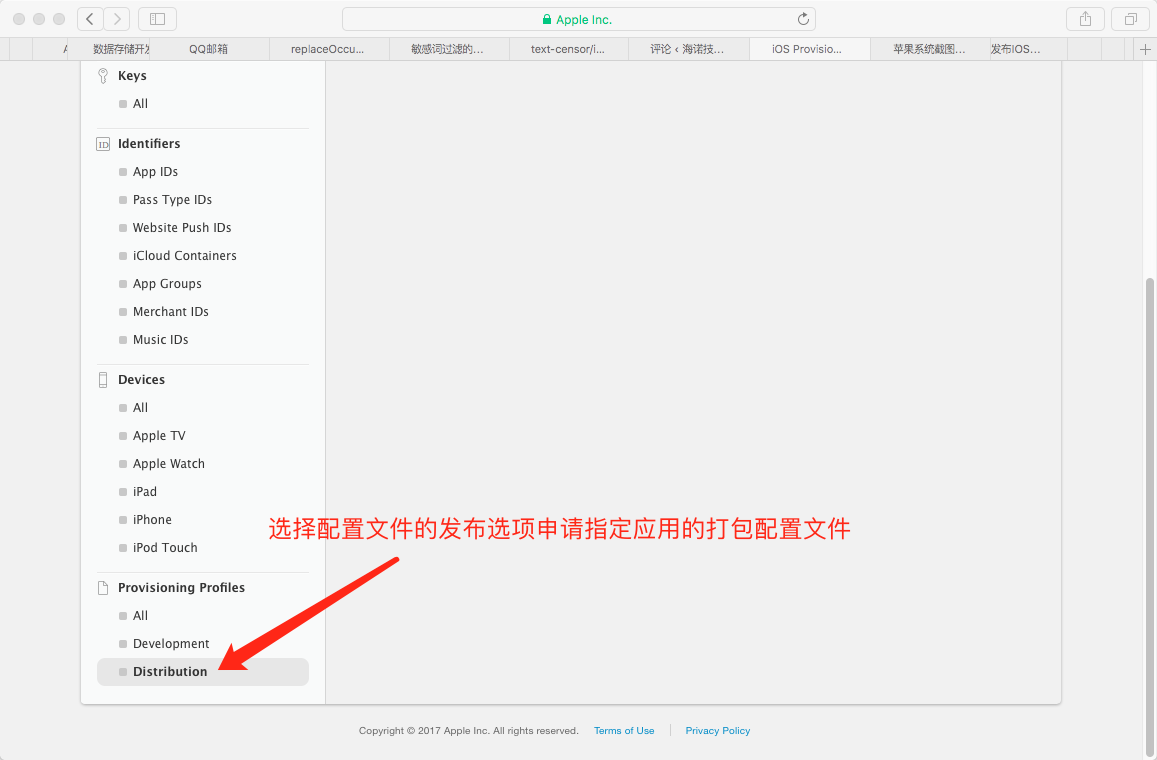Show Apple Watch devices
This screenshot has width=1157, height=760.
(168, 463)
